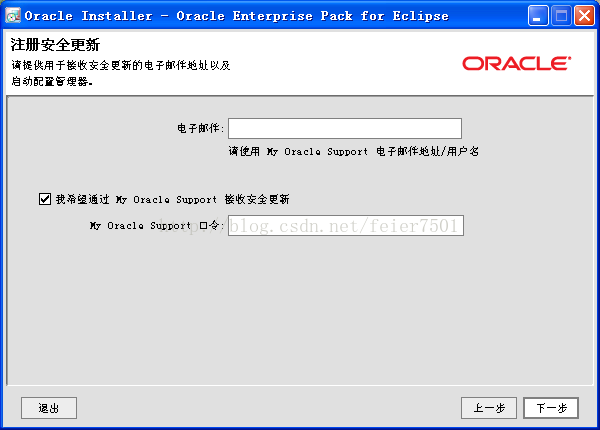Image resolution: width=600 pixels, height=430 pixels.
Task: Click the My Oracle Support 电子邮件地址/用户名 hint text
Action: pyautogui.click(x=354, y=151)
